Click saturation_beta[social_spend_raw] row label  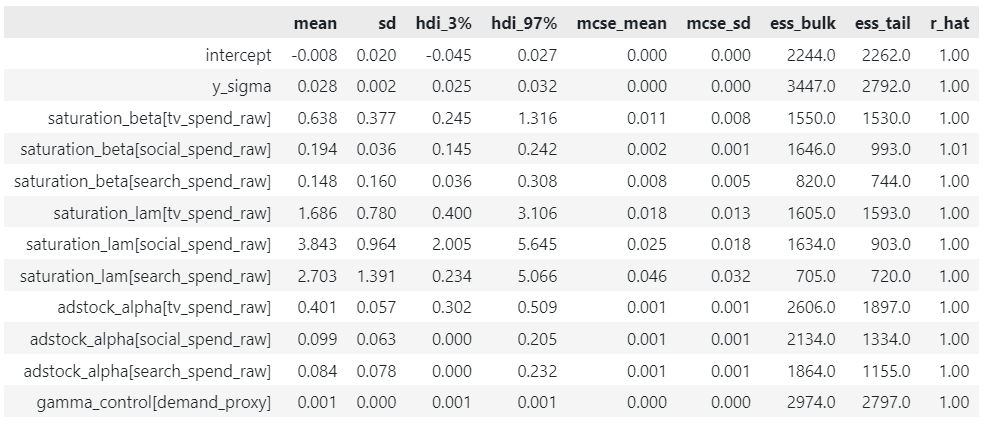(145, 150)
